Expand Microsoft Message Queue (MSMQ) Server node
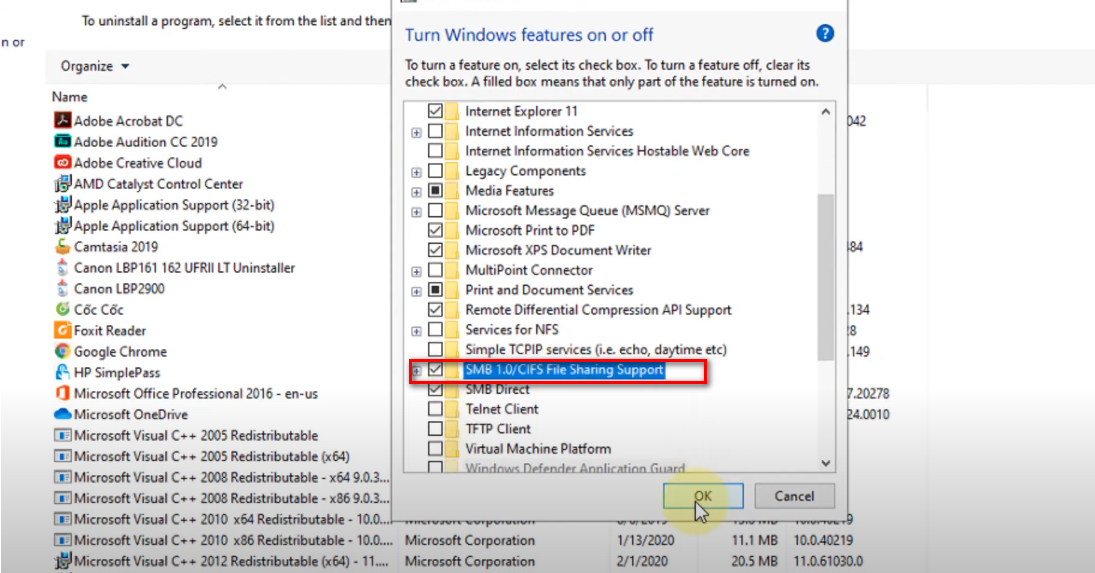The height and width of the screenshot is (573, 1095). click(416, 211)
